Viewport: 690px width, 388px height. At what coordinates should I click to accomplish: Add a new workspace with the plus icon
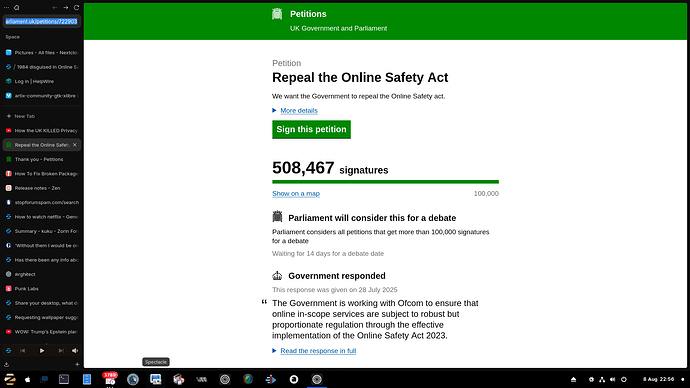[77, 364]
